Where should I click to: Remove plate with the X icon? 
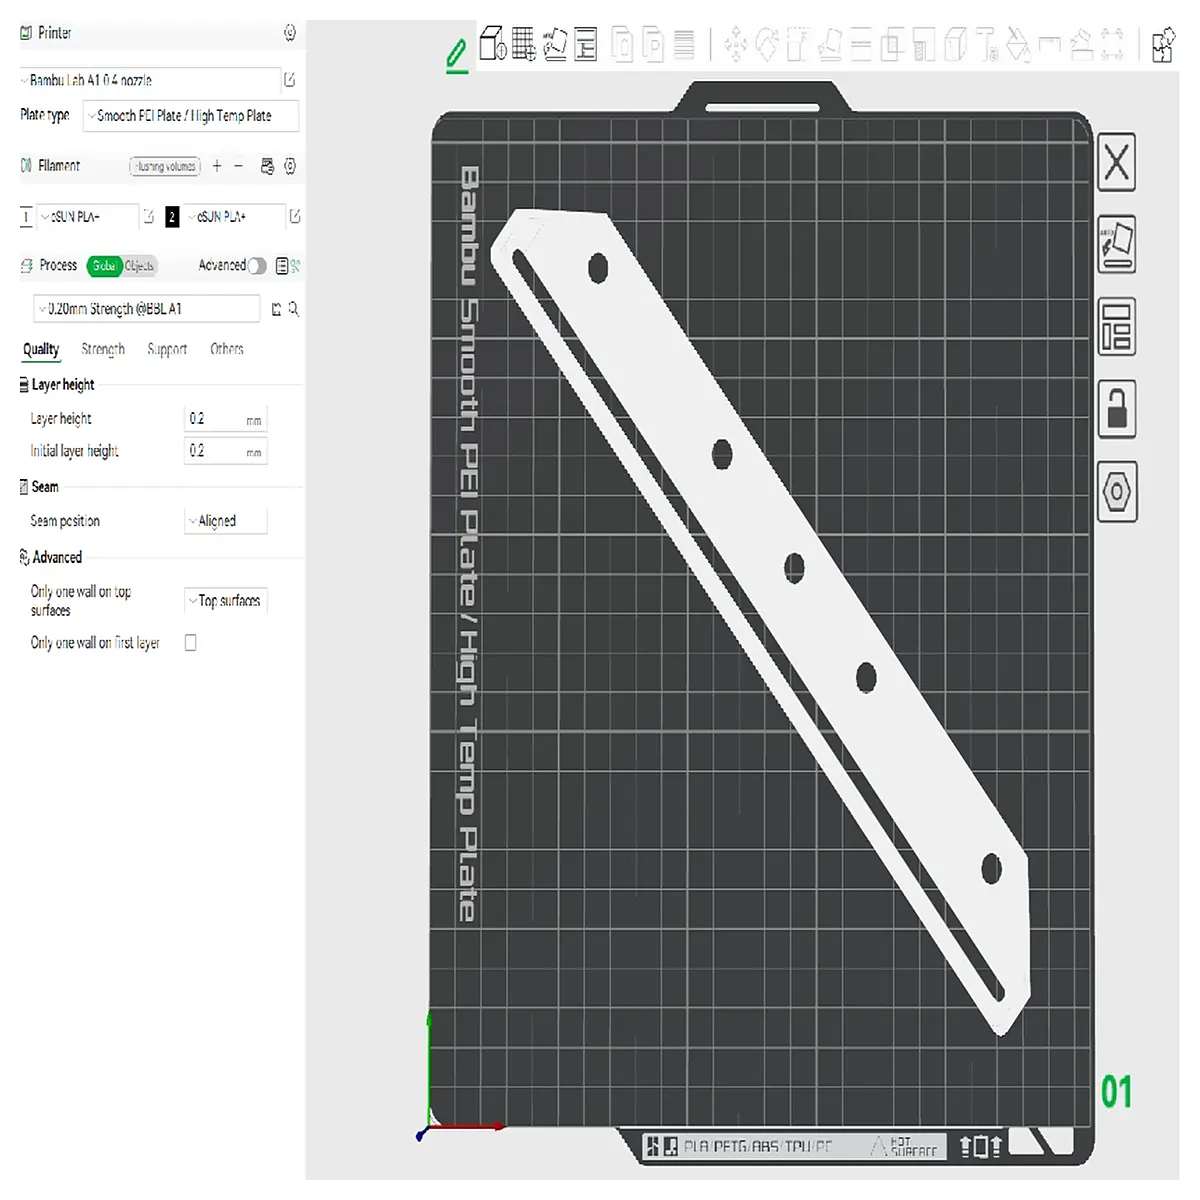tap(1117, 162)
